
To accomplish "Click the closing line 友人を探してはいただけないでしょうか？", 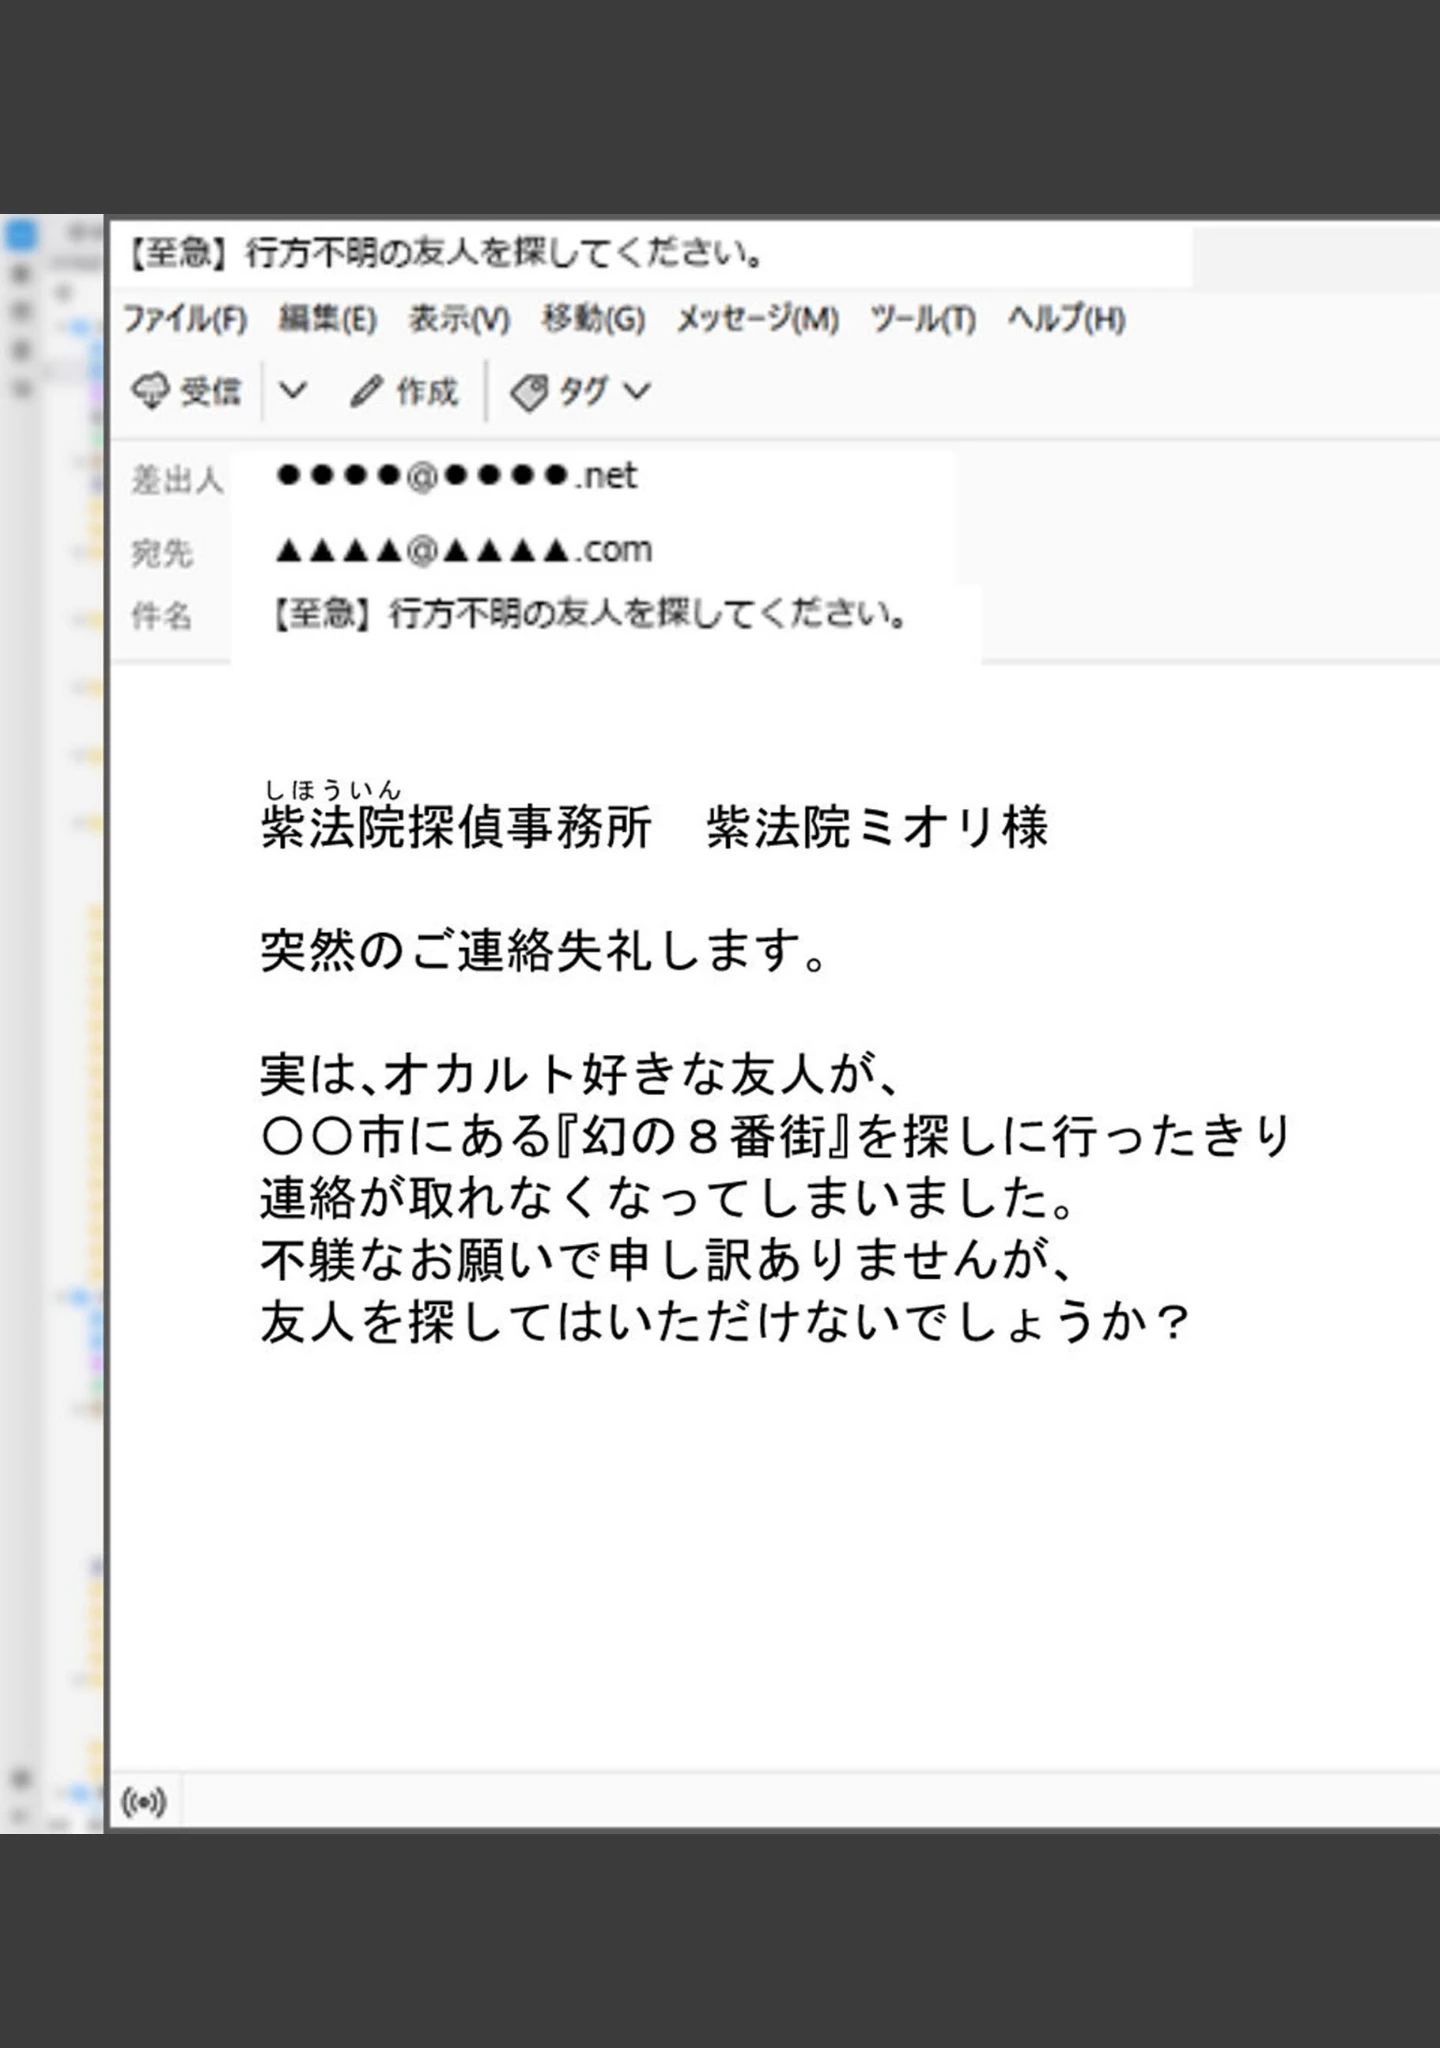I will tap(725, 1323).
